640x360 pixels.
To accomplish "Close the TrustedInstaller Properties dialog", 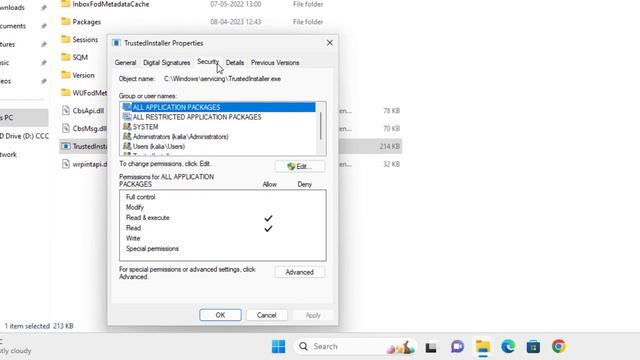I will (x=330, y=43).
